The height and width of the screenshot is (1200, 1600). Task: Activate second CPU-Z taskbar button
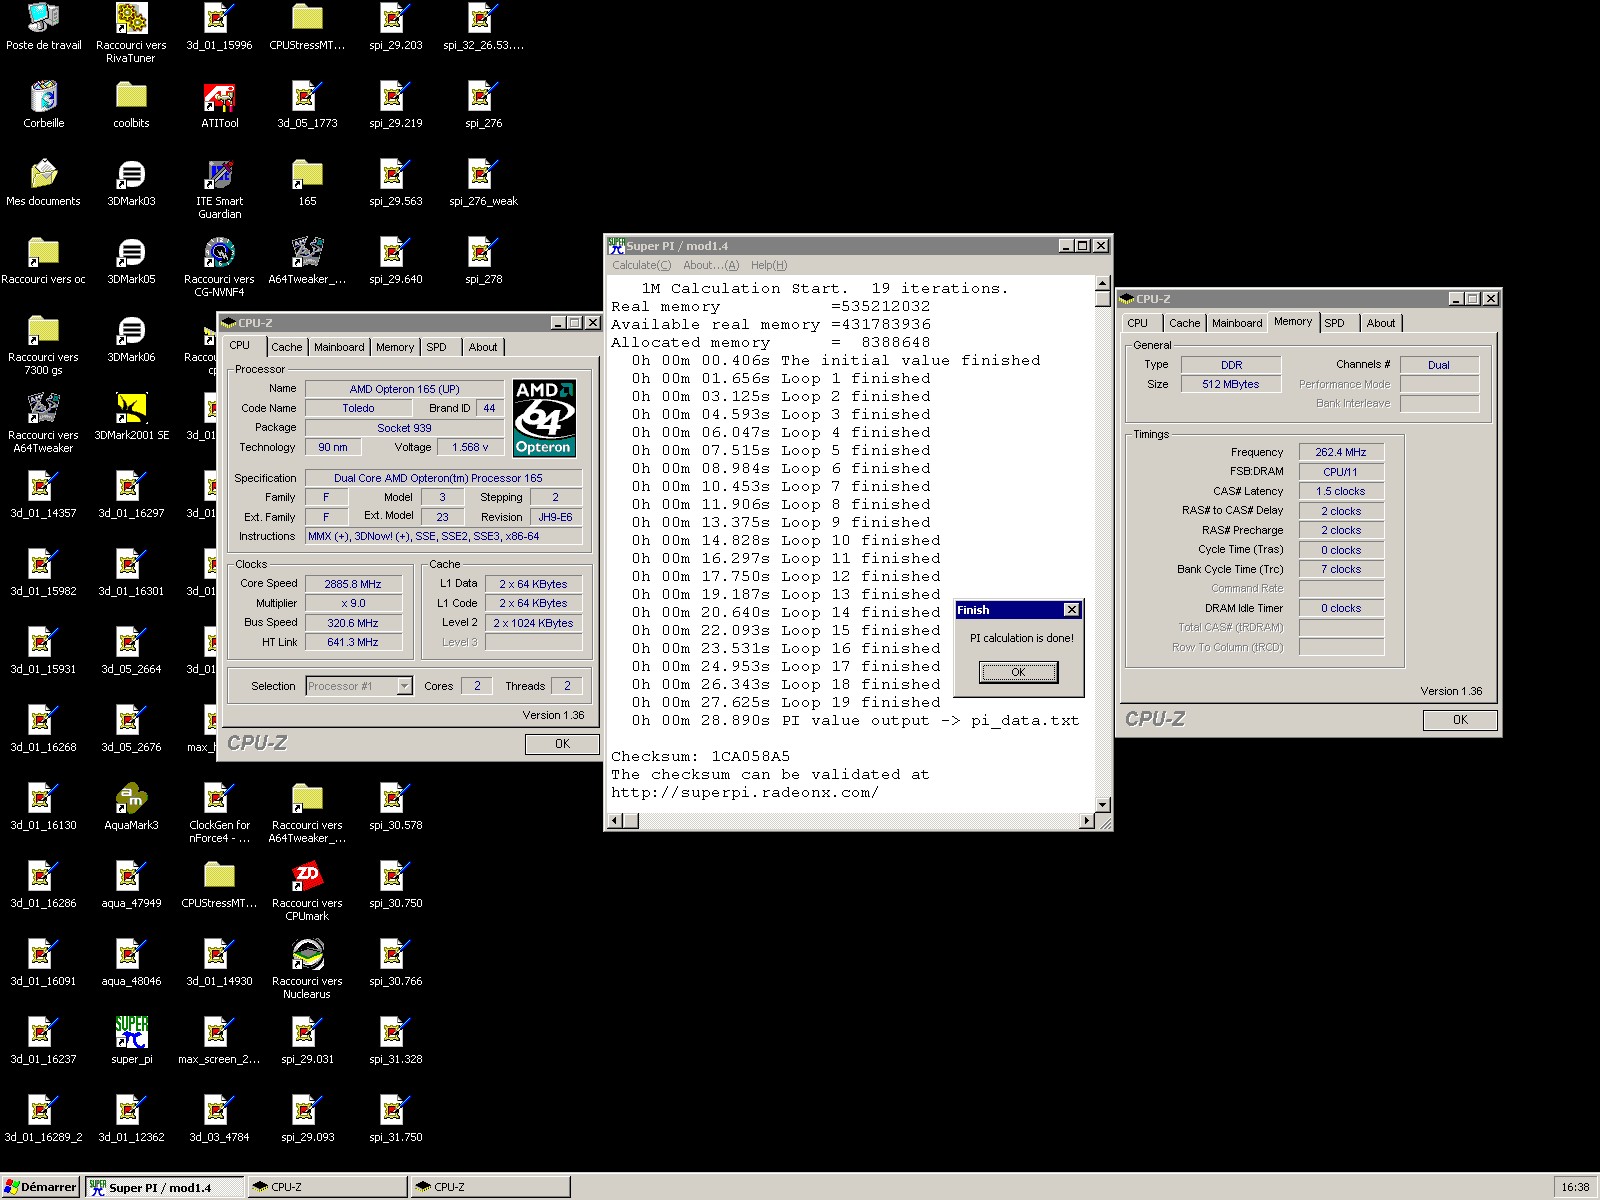(x=491, y=1187)
